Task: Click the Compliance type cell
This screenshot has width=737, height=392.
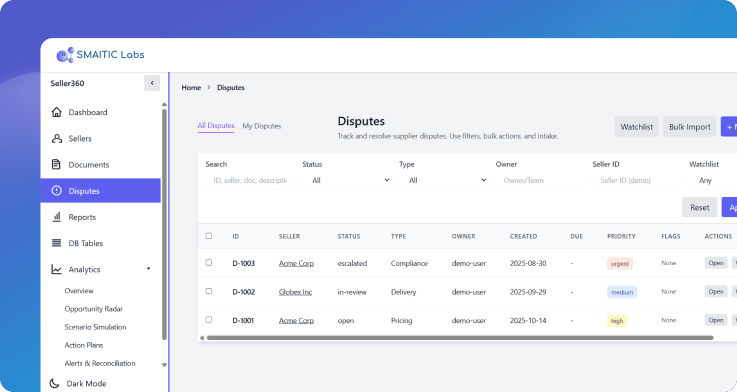Action: (x=409, y=263)
